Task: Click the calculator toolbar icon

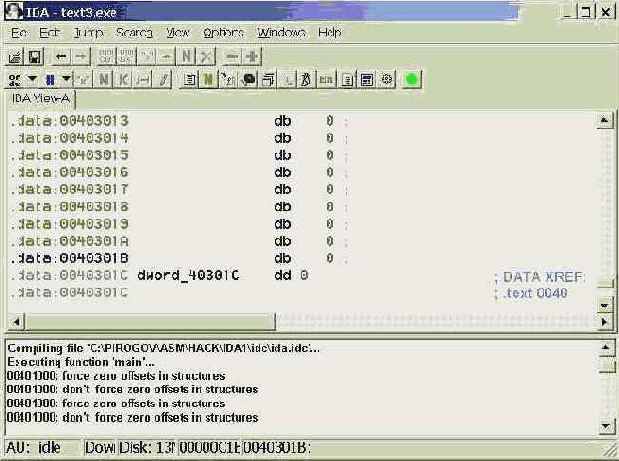Action: tap(367, 79)
